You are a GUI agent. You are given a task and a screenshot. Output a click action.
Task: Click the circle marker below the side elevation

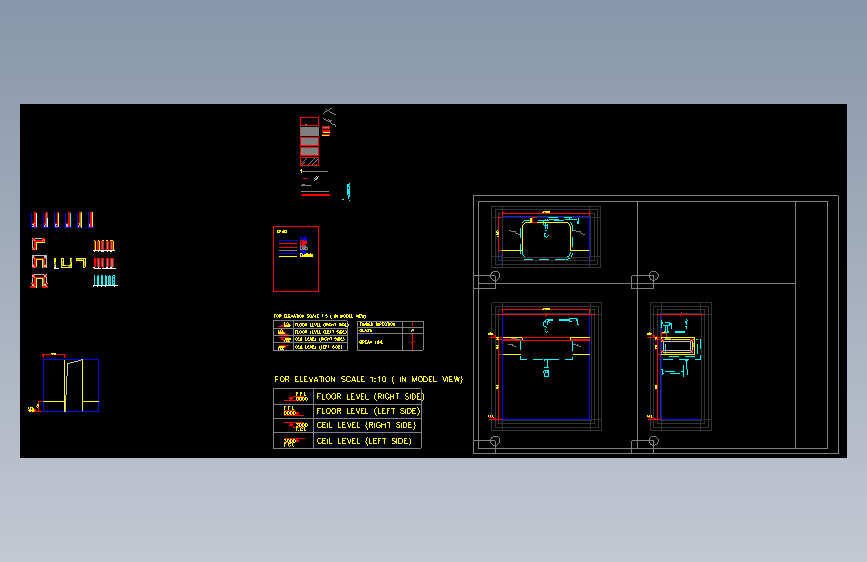coord(654,441)
